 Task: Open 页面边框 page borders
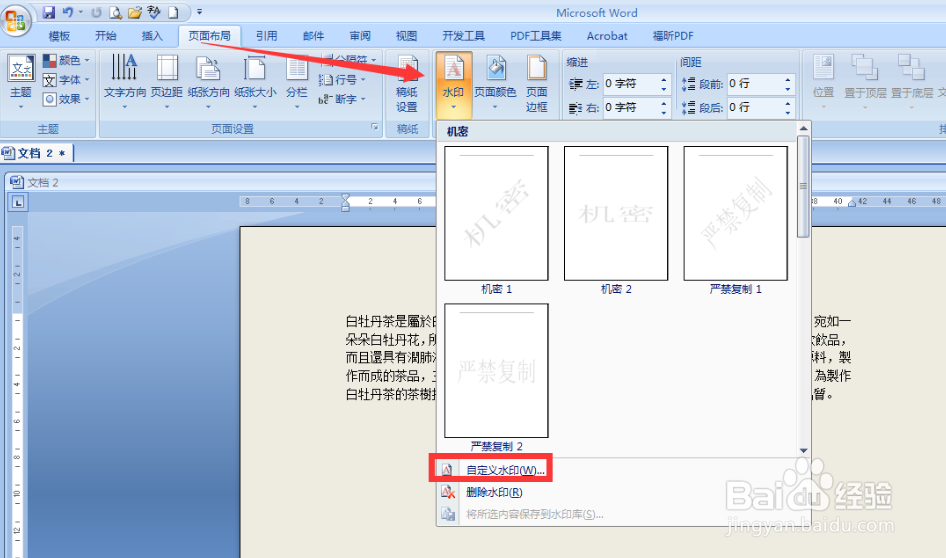point(536,83)
